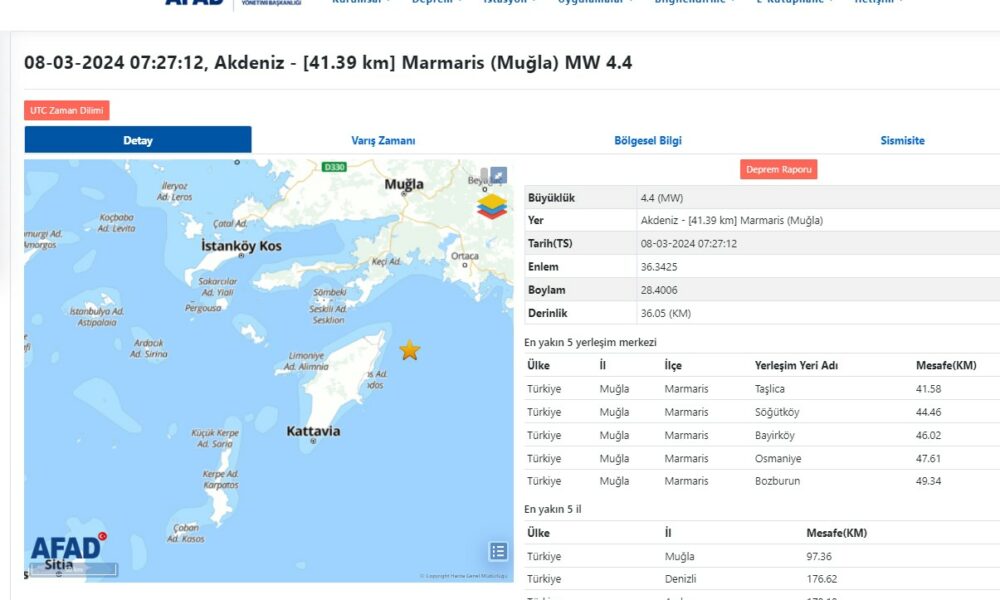Toggle the UTC Zaman Dilimi time zone button
Image resolution: width=1000 pixels, height=600 pixels.
tap(66, 110)
